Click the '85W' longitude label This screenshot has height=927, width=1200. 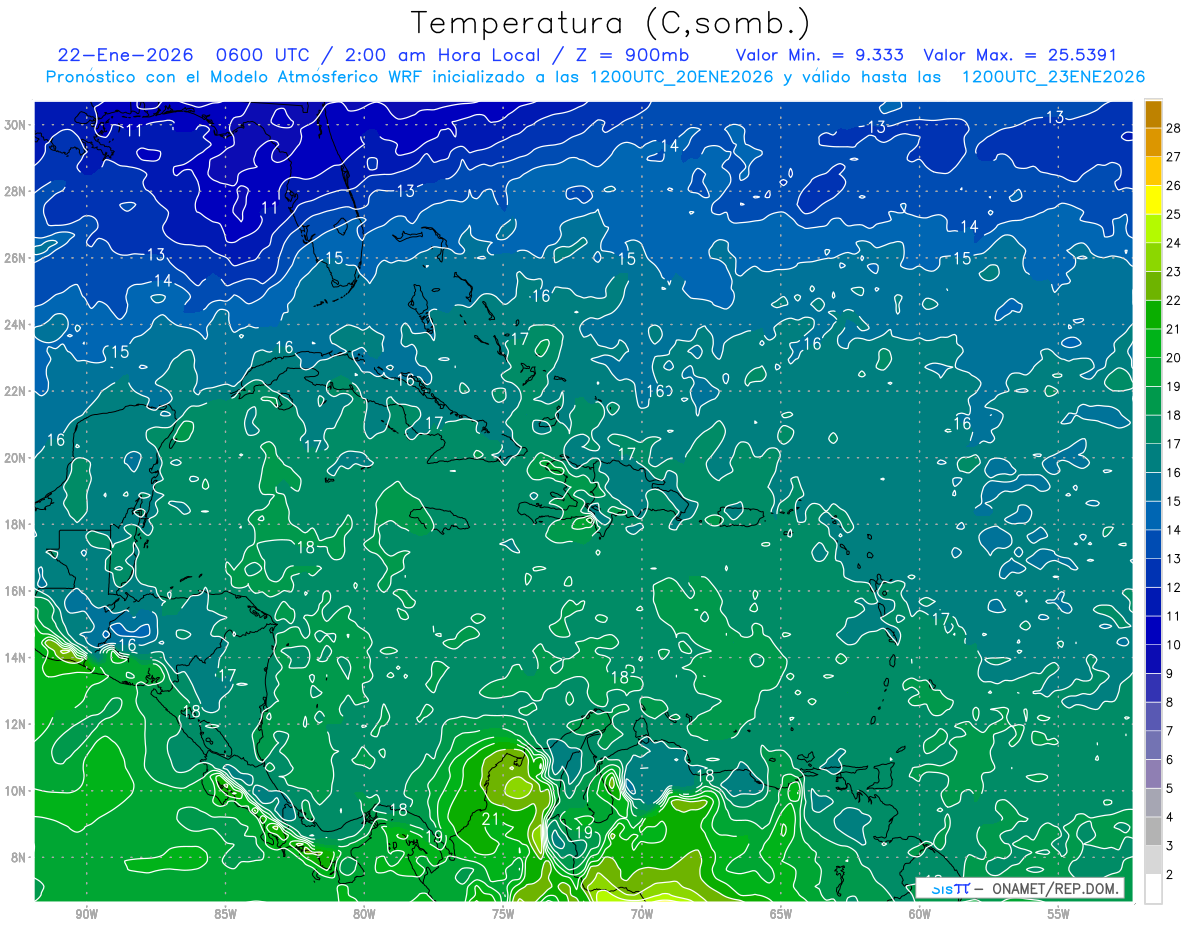pyautogui.click(x=225, y=914)
